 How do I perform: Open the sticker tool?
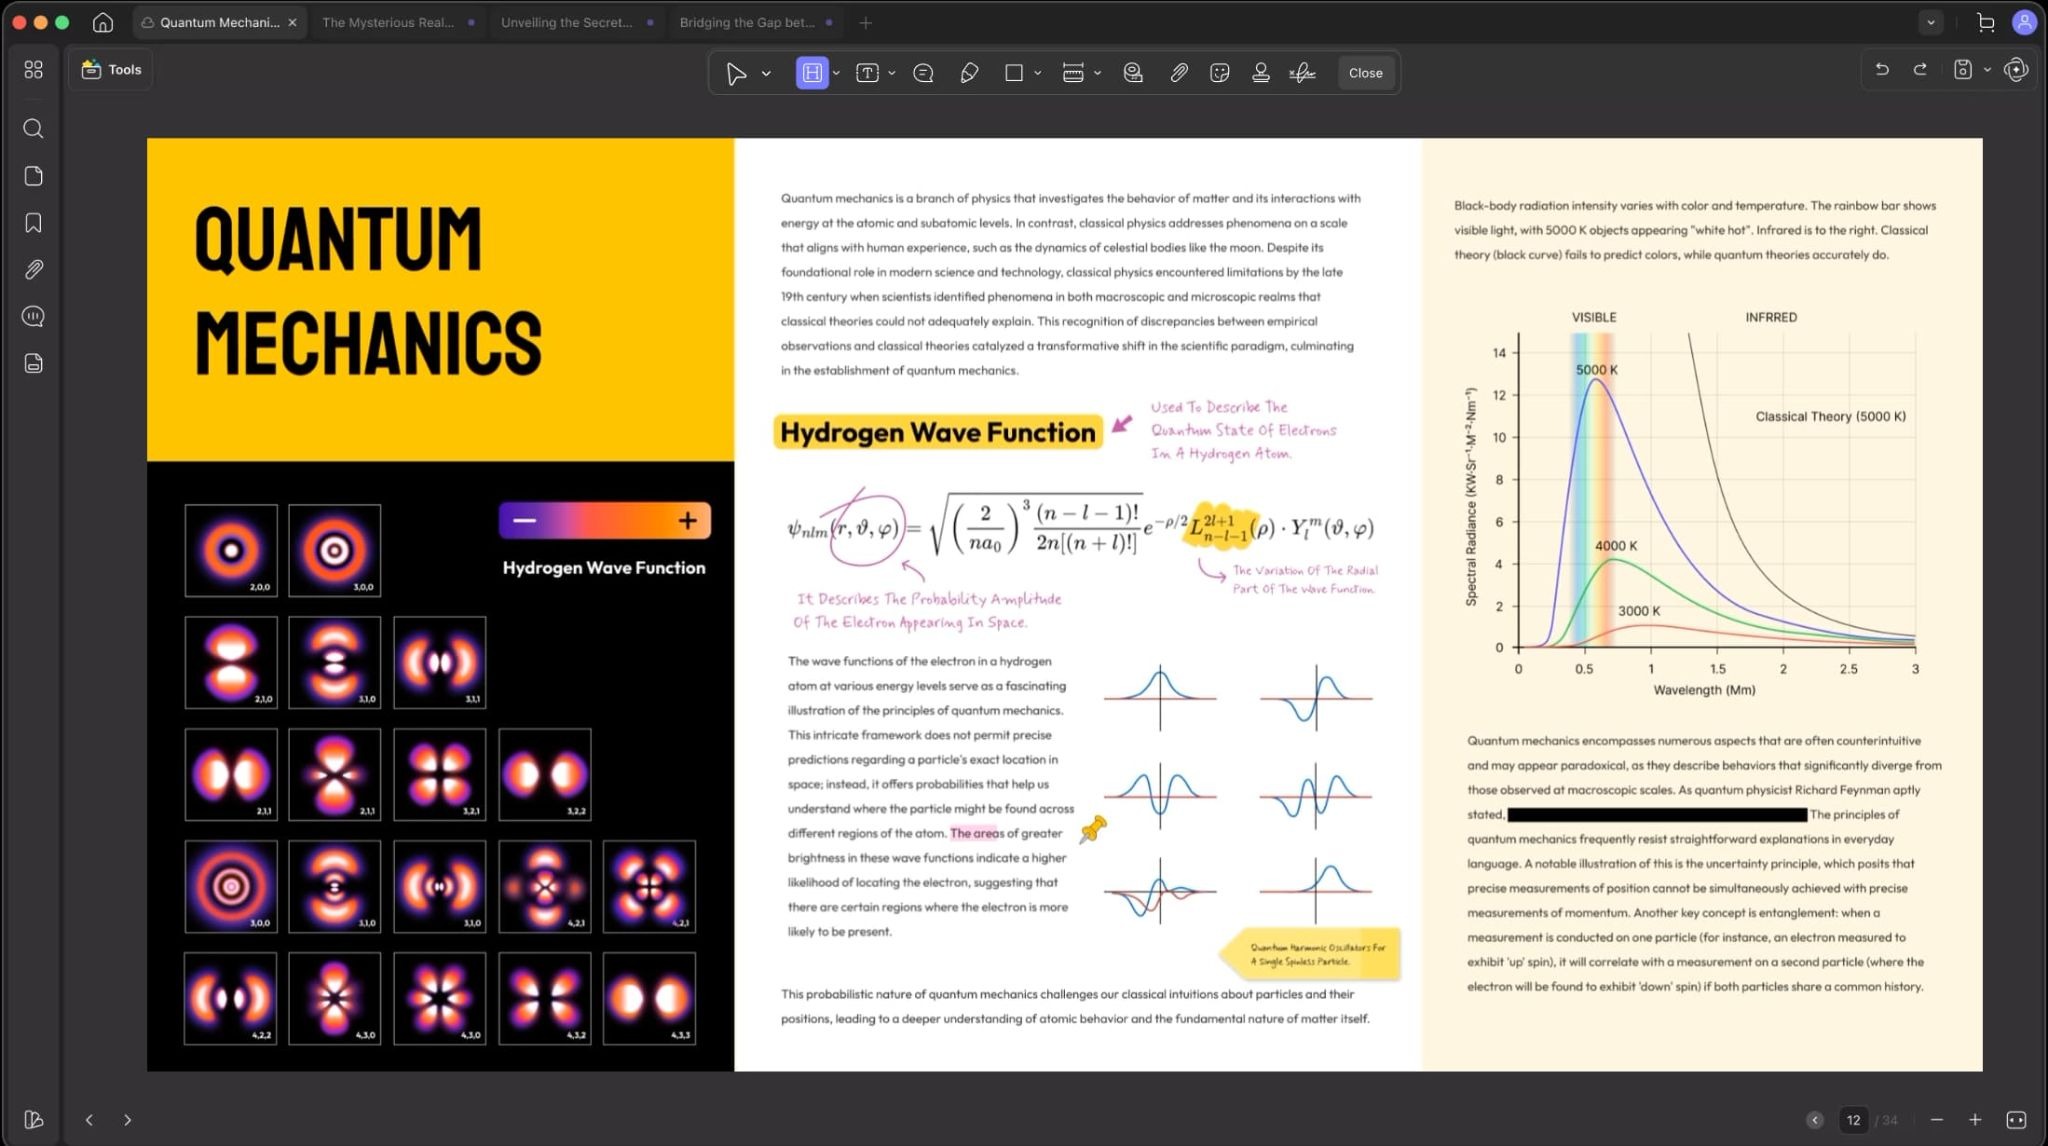point(1219,73)
